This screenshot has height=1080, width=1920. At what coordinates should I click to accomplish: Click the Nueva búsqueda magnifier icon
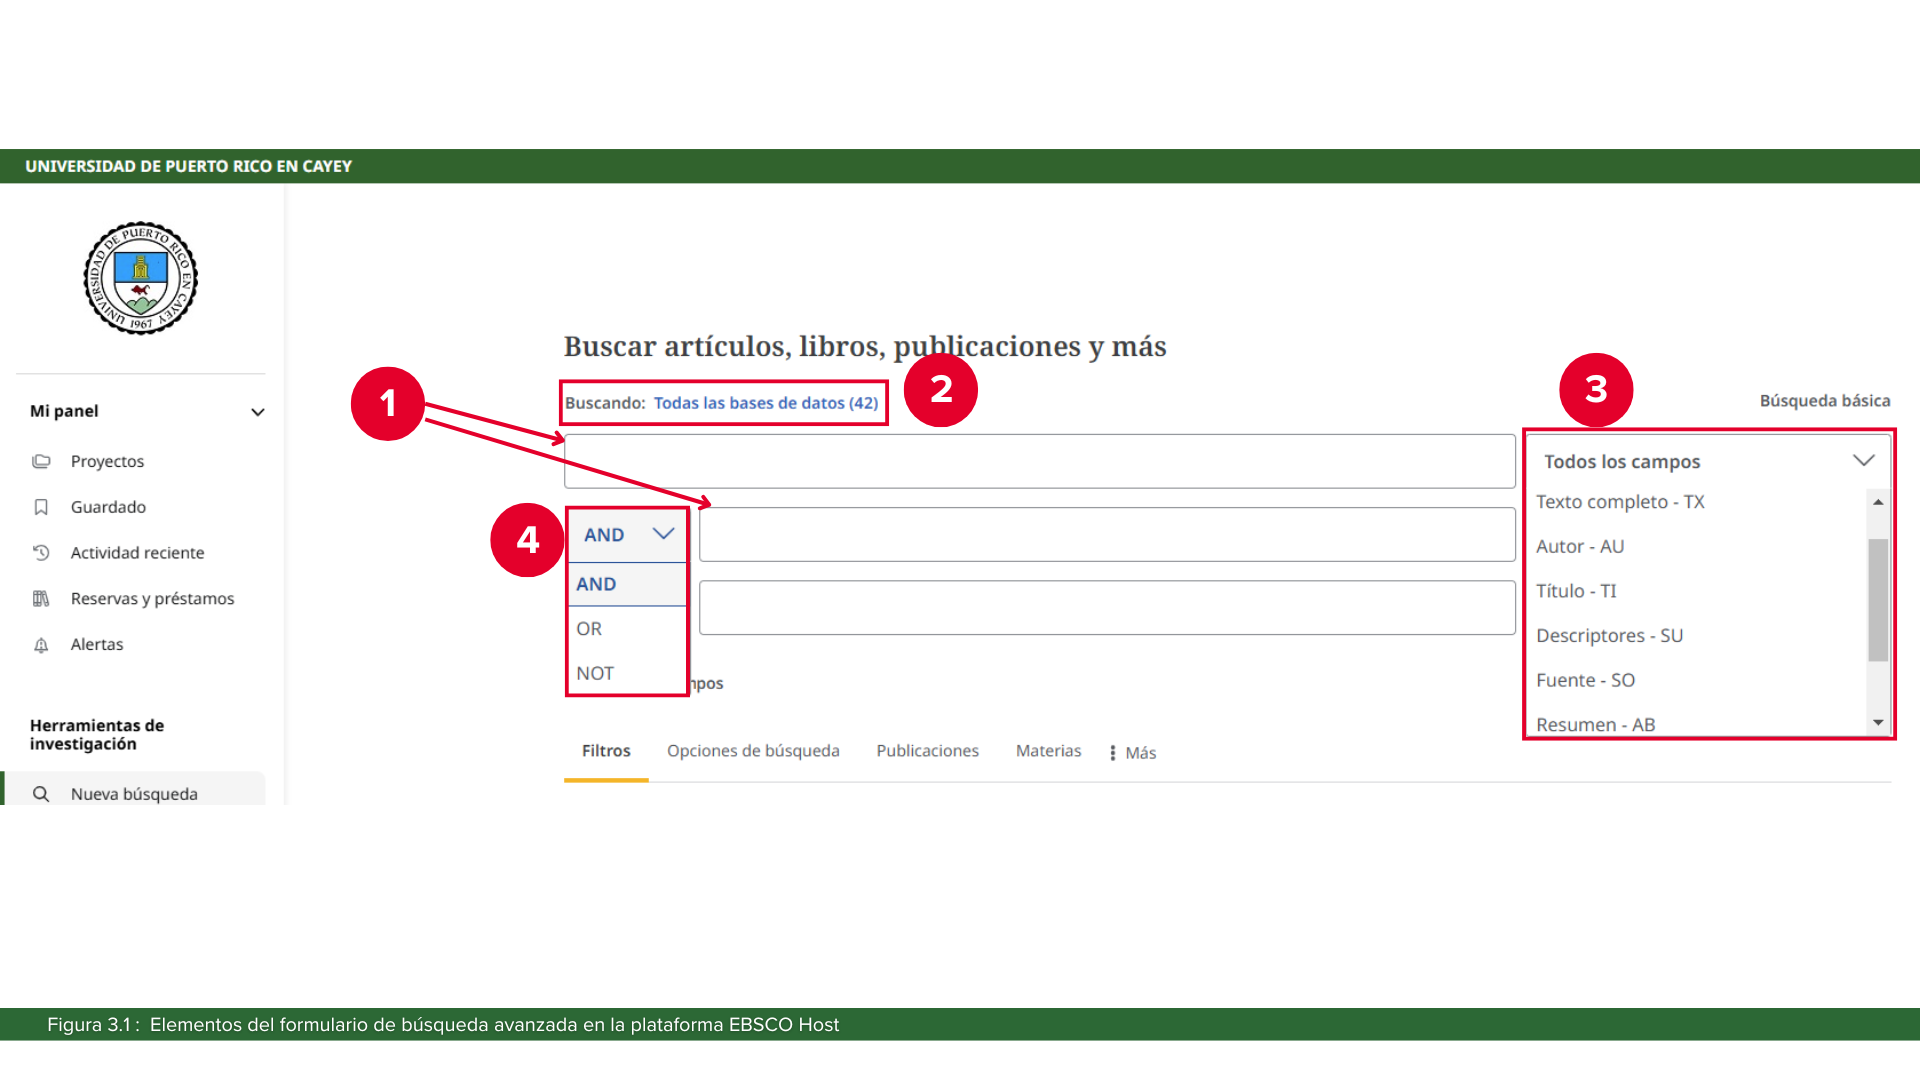point(41,794)
